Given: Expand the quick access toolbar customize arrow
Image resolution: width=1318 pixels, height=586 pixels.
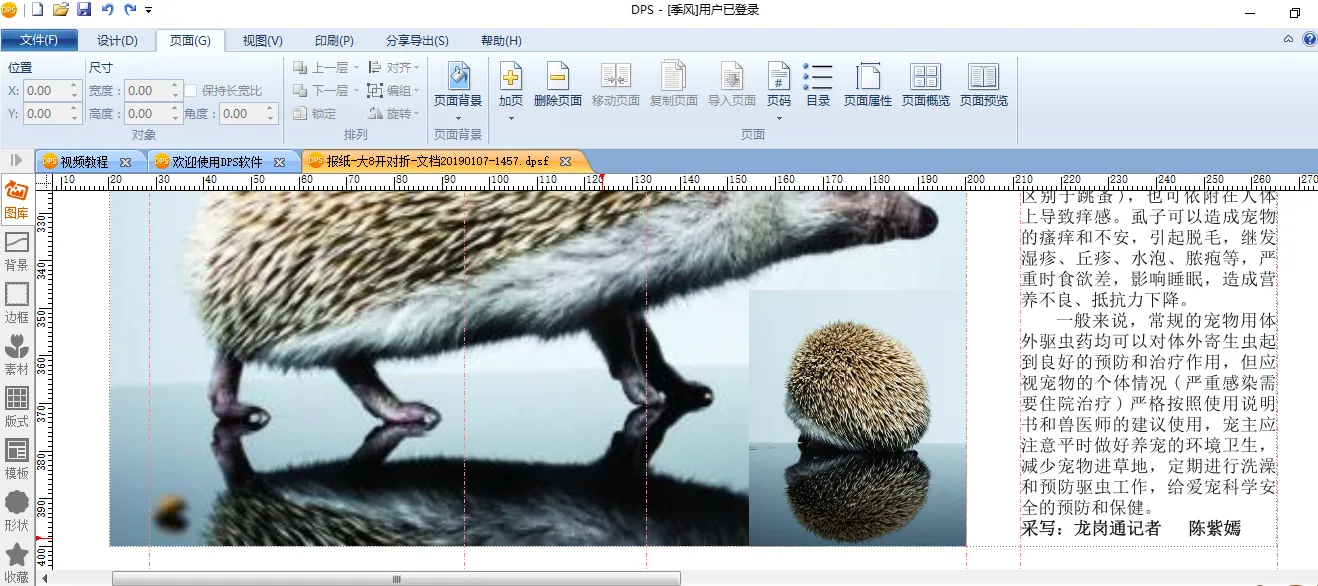Looking at the screenshot, I should click(x=149, y=10).
